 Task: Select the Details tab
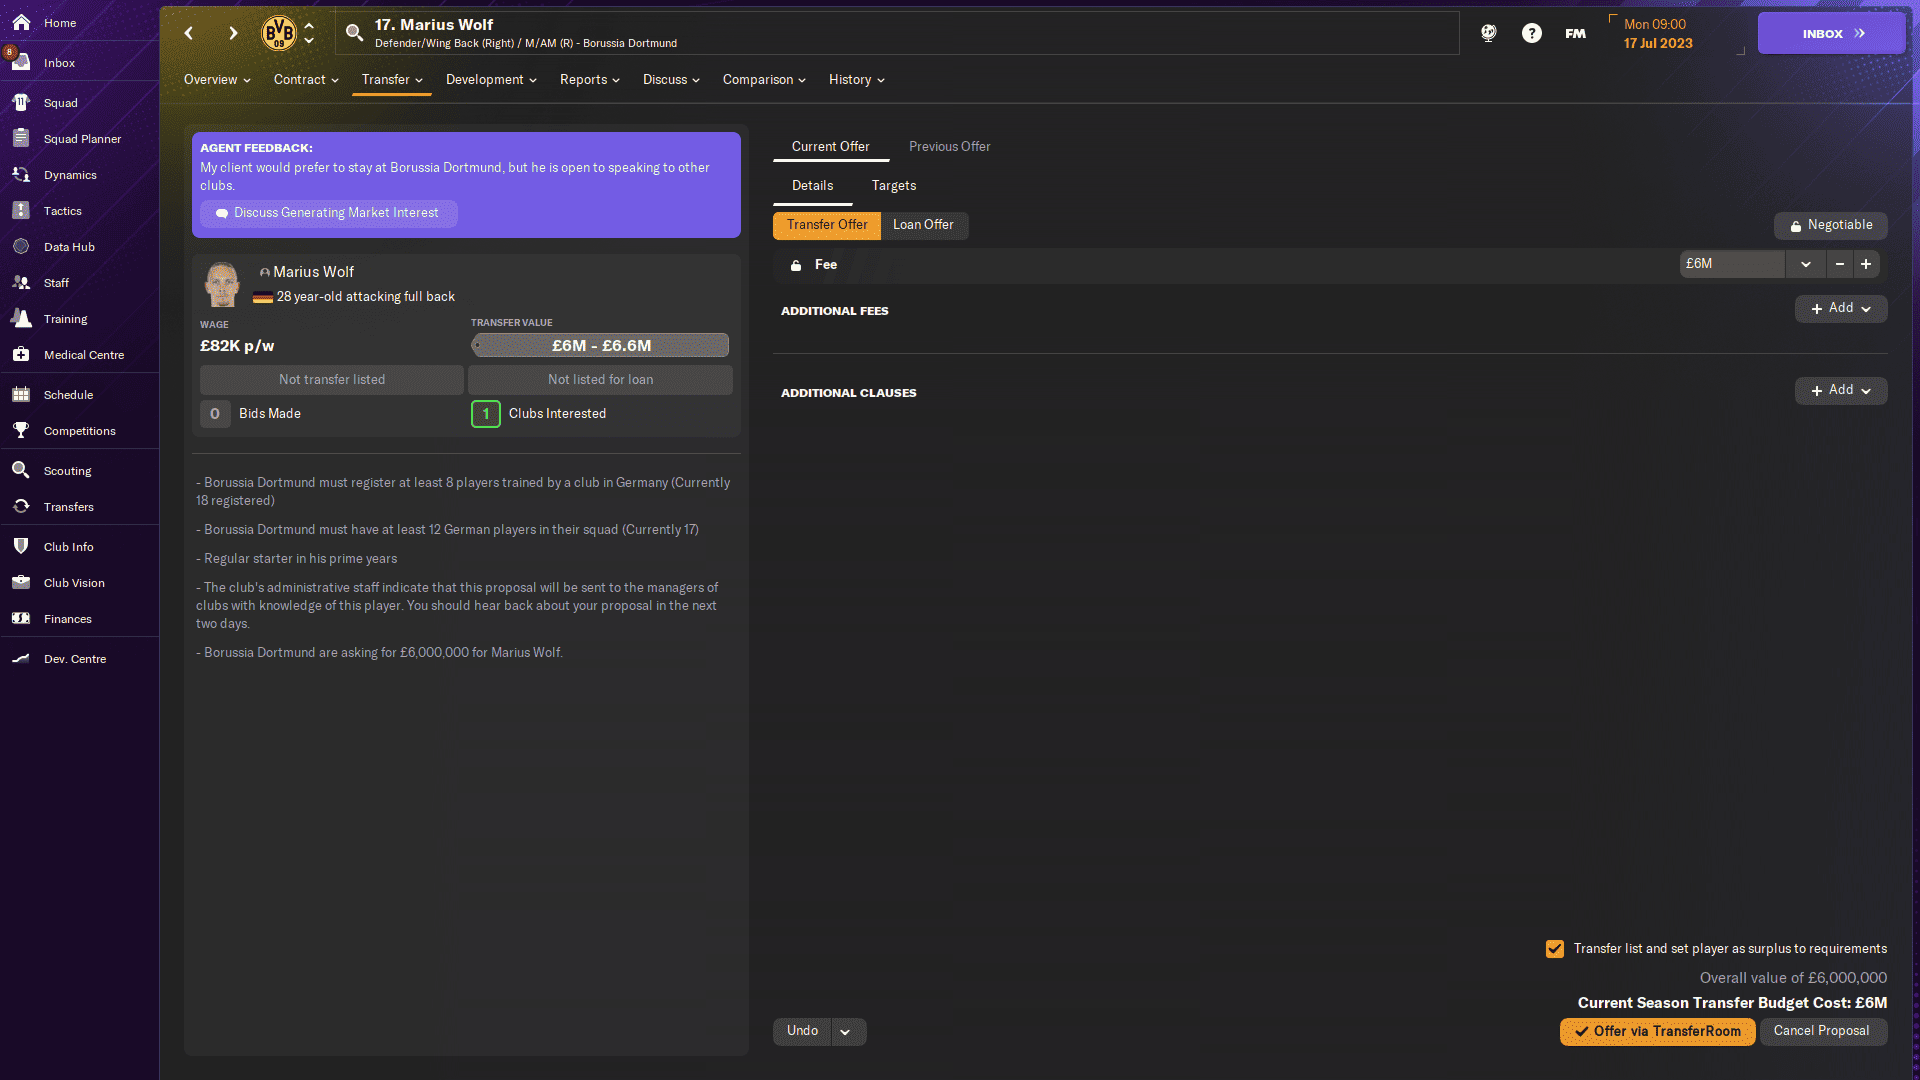[812, 186]
